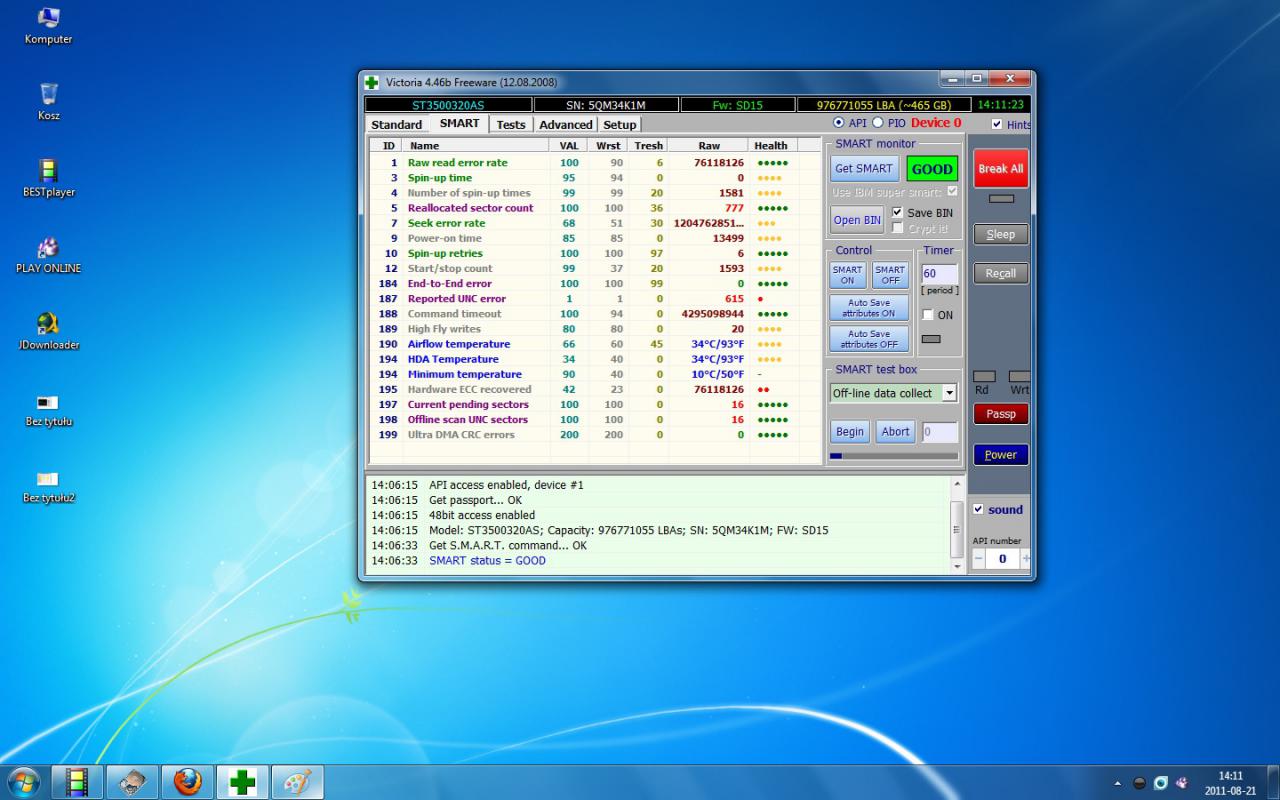
Task: Open the film-strip media player on taskbar
Action: (x=77, y=781)
